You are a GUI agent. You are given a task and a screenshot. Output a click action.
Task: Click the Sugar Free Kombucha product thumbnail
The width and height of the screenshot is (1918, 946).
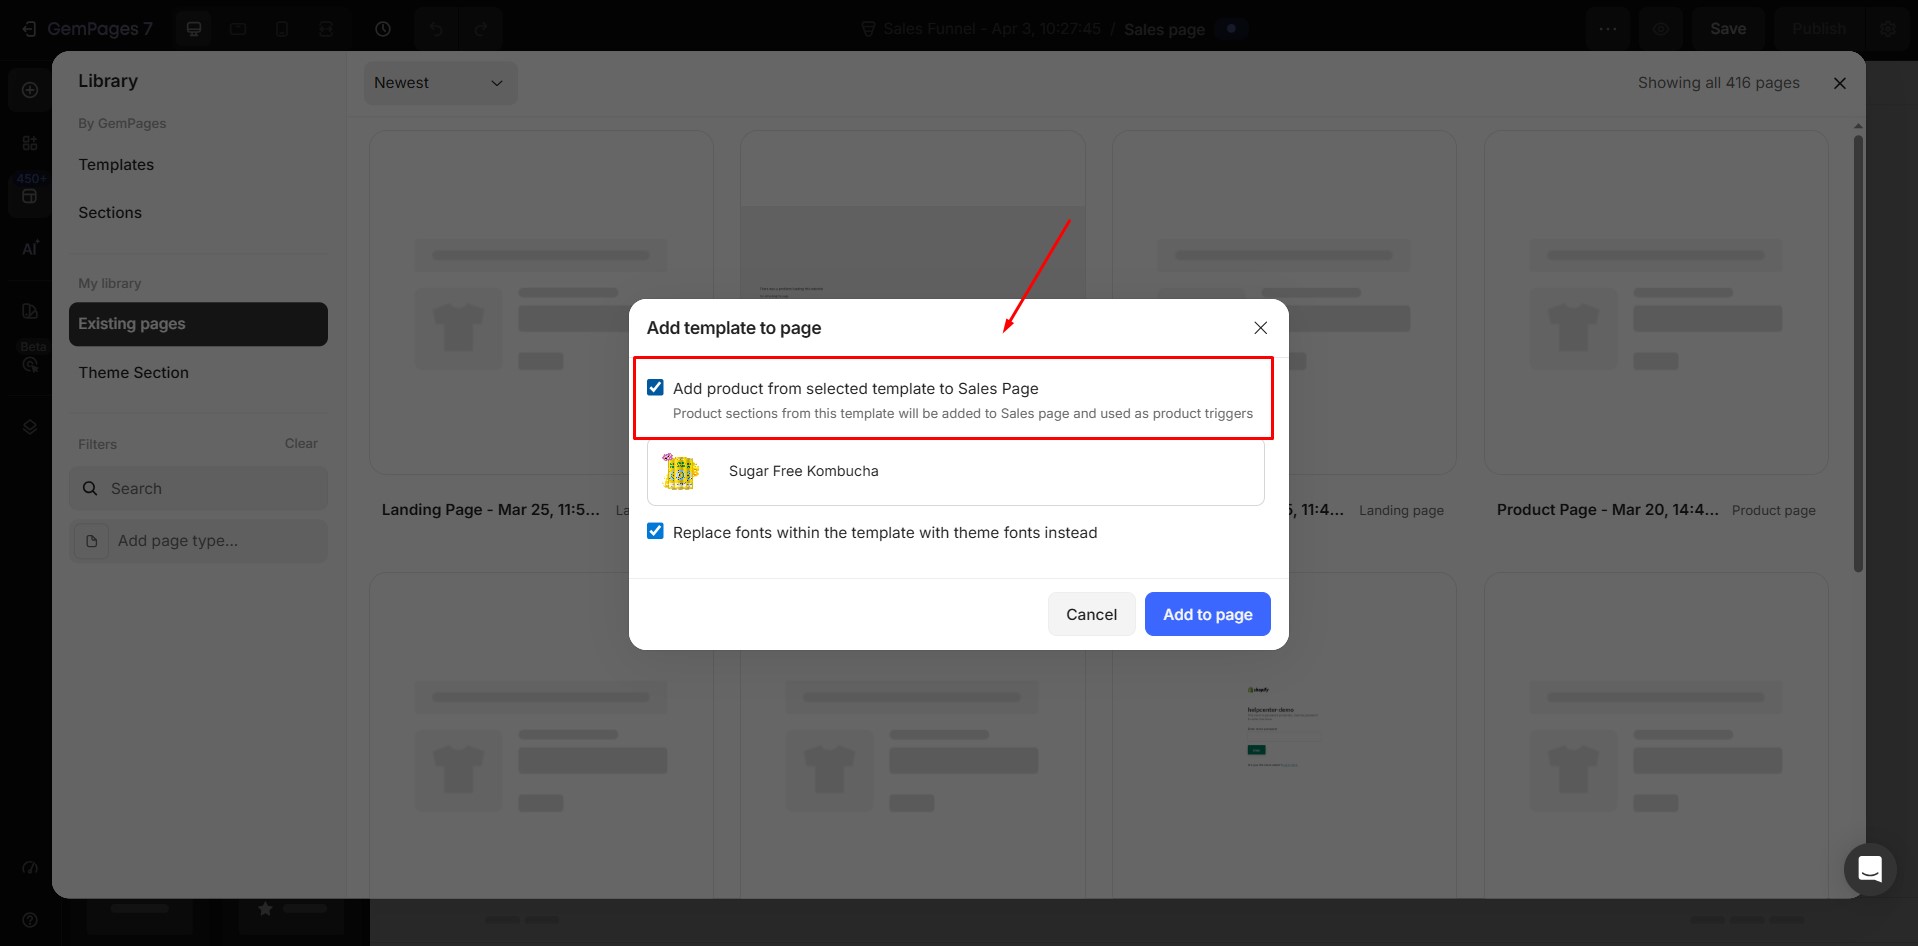pos(681,471)
